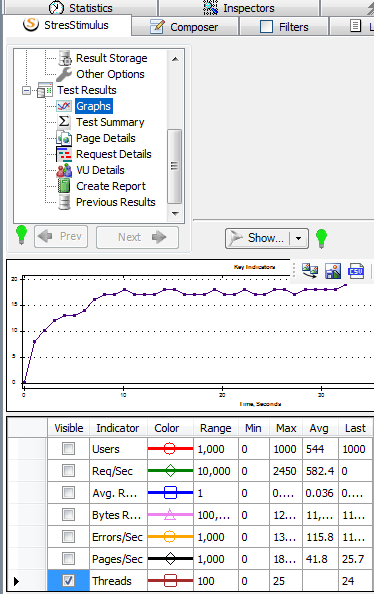This screenshot has width=374, height=594.
Task: Click the tree scrollbar down arrow
Action: click(175, 213)
